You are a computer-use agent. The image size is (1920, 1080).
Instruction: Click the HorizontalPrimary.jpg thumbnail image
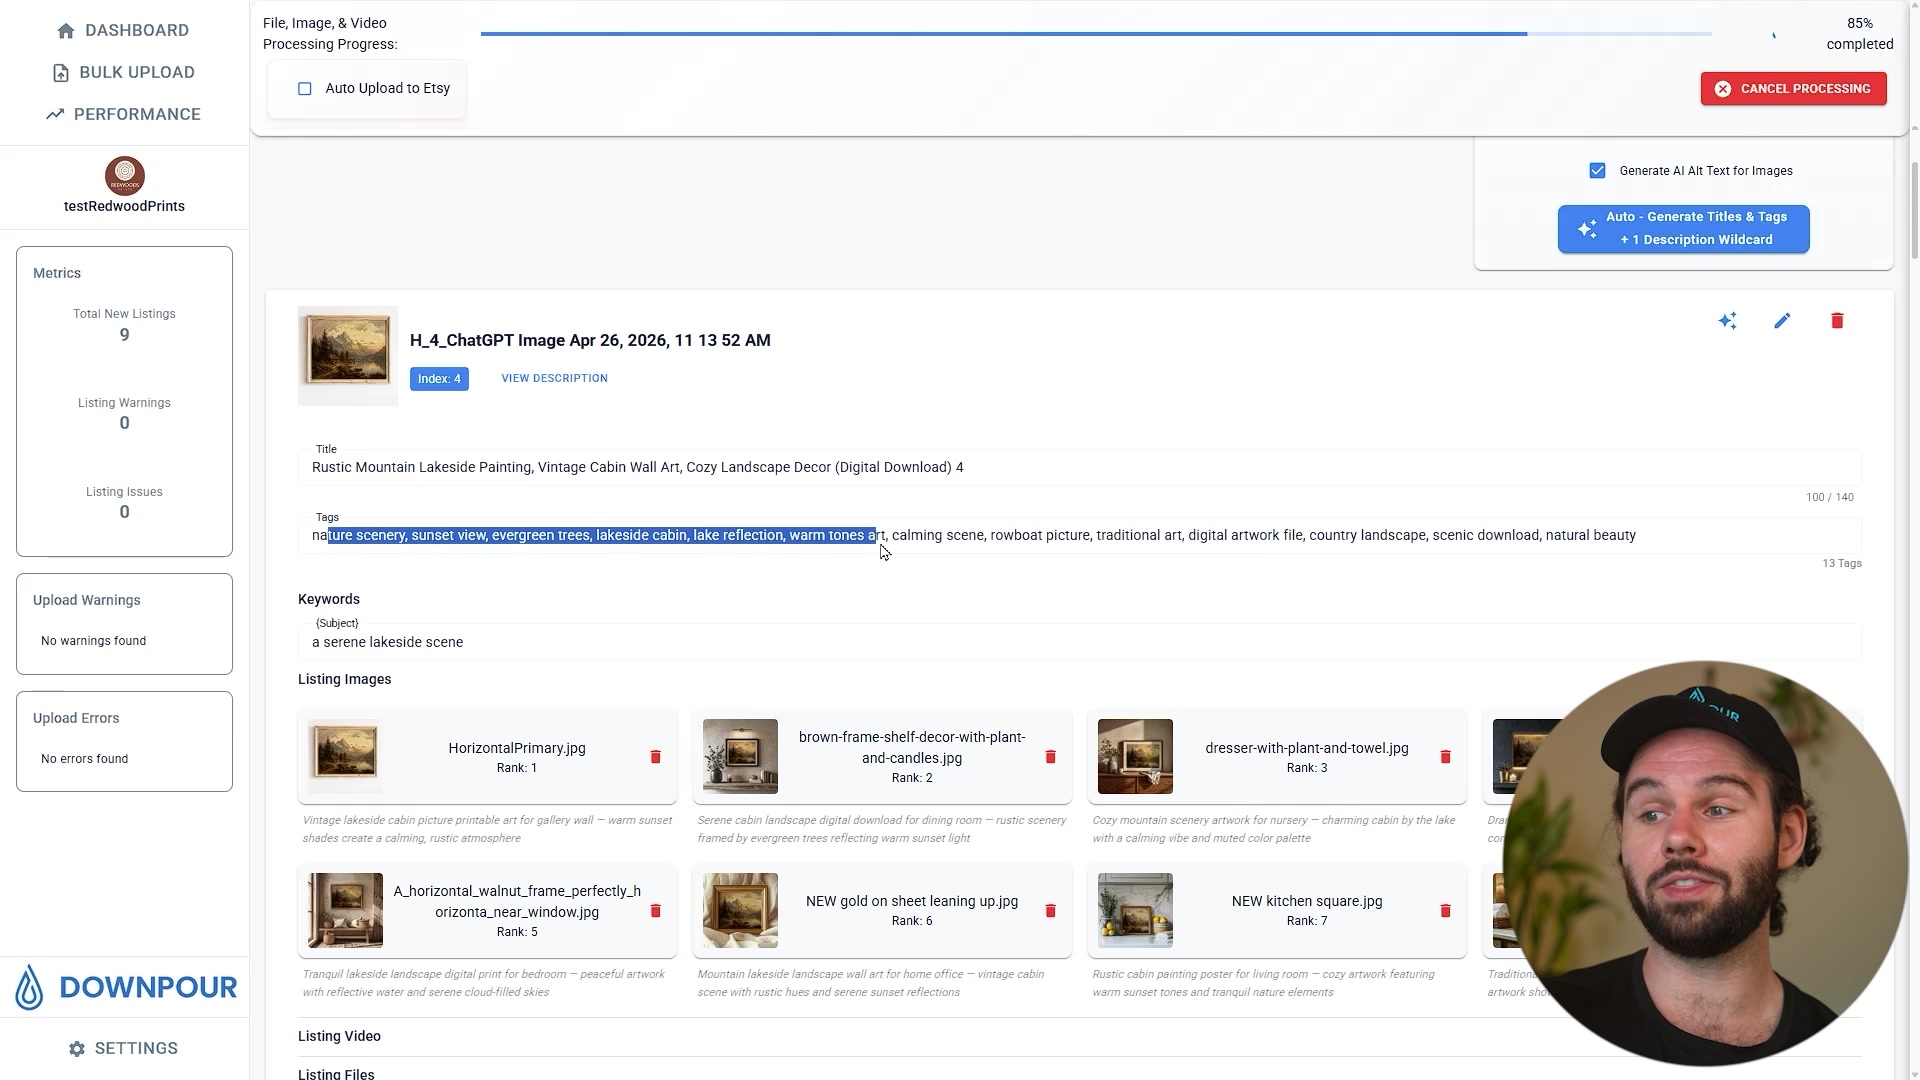[345, 756]
